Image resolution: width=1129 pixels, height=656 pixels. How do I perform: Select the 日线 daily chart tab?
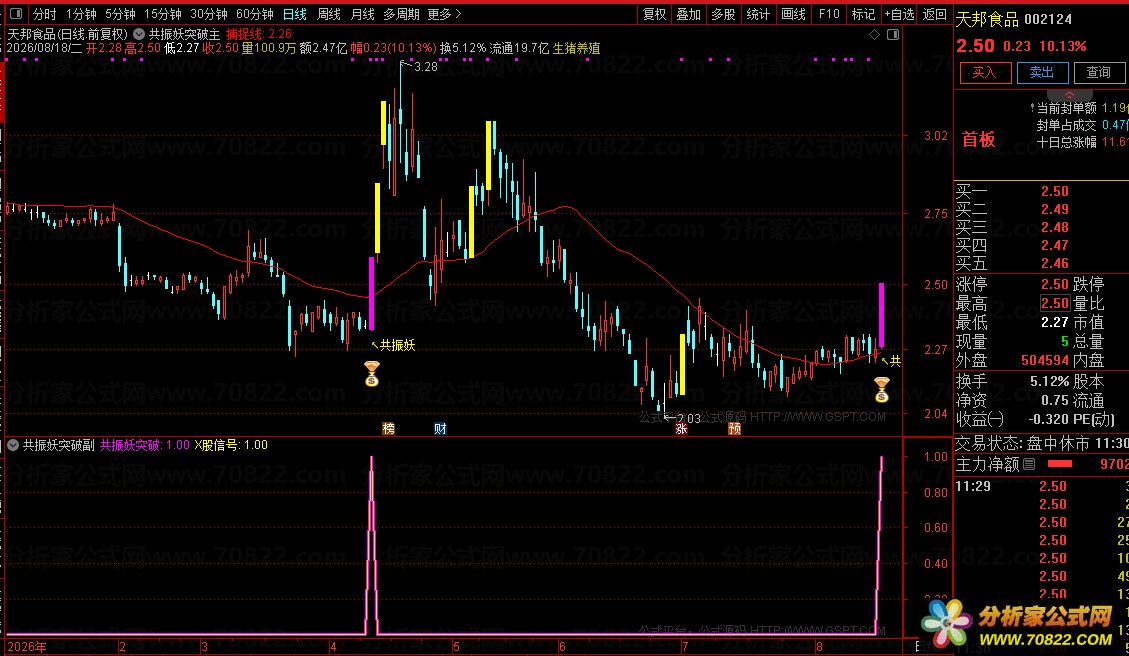[x=294, y=14]
